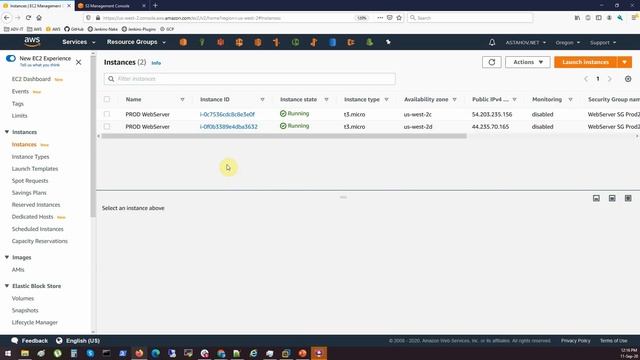The height and width of the screenshot is (360, 640).
Task: Go to next page of instances
Action: pos(610,79)
